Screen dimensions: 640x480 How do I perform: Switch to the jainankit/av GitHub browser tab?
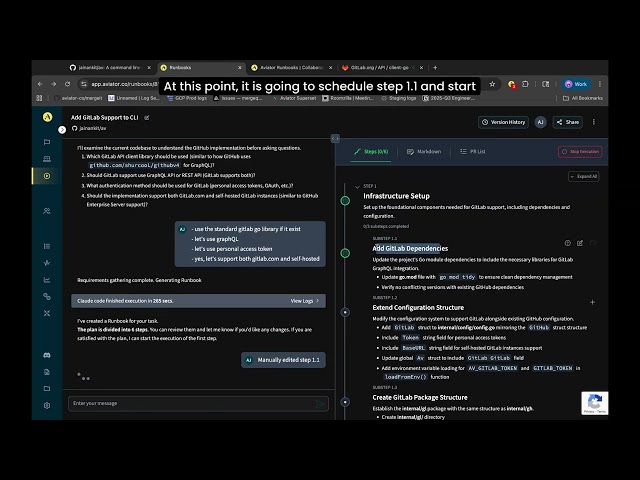(110, 67)
